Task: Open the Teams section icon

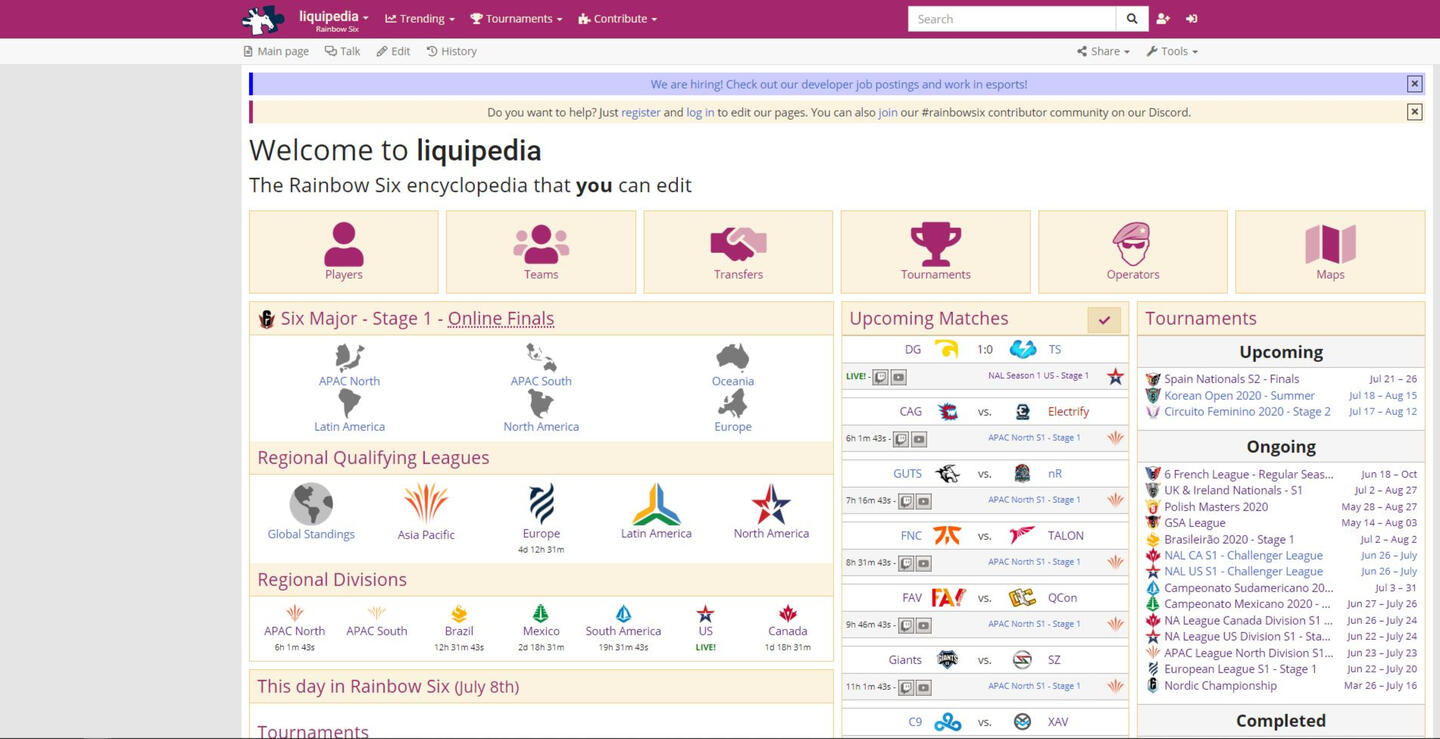Action: pyautogui.click(x=541, y=243)
